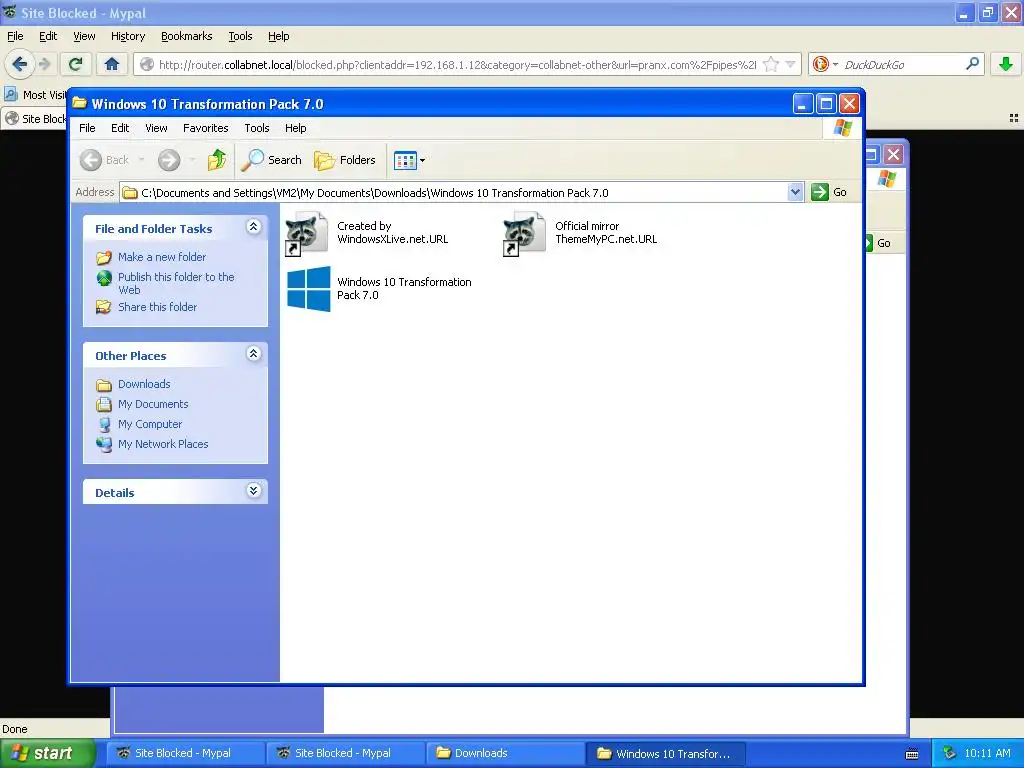
Task: Click Share this folder
Action: 157,307
